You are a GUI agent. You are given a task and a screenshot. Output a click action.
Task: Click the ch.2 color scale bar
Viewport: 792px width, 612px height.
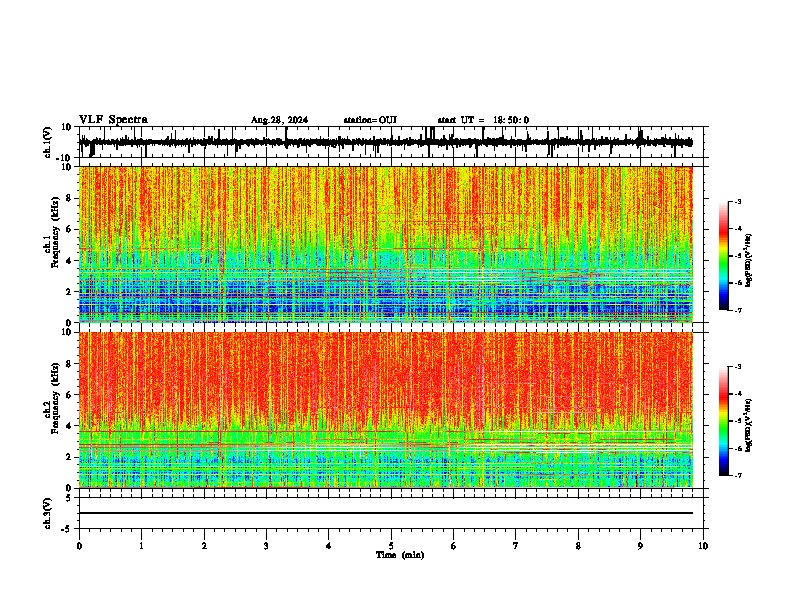click(723, 421)
